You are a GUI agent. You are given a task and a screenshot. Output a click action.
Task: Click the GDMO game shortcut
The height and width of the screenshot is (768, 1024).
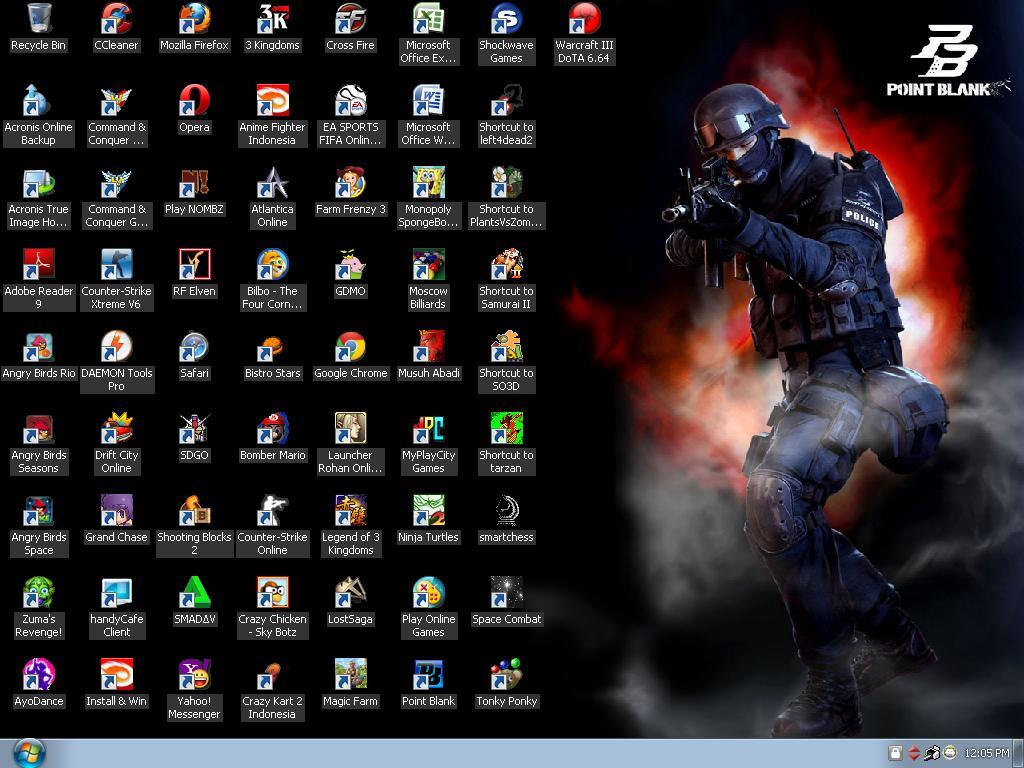[351, 264]
